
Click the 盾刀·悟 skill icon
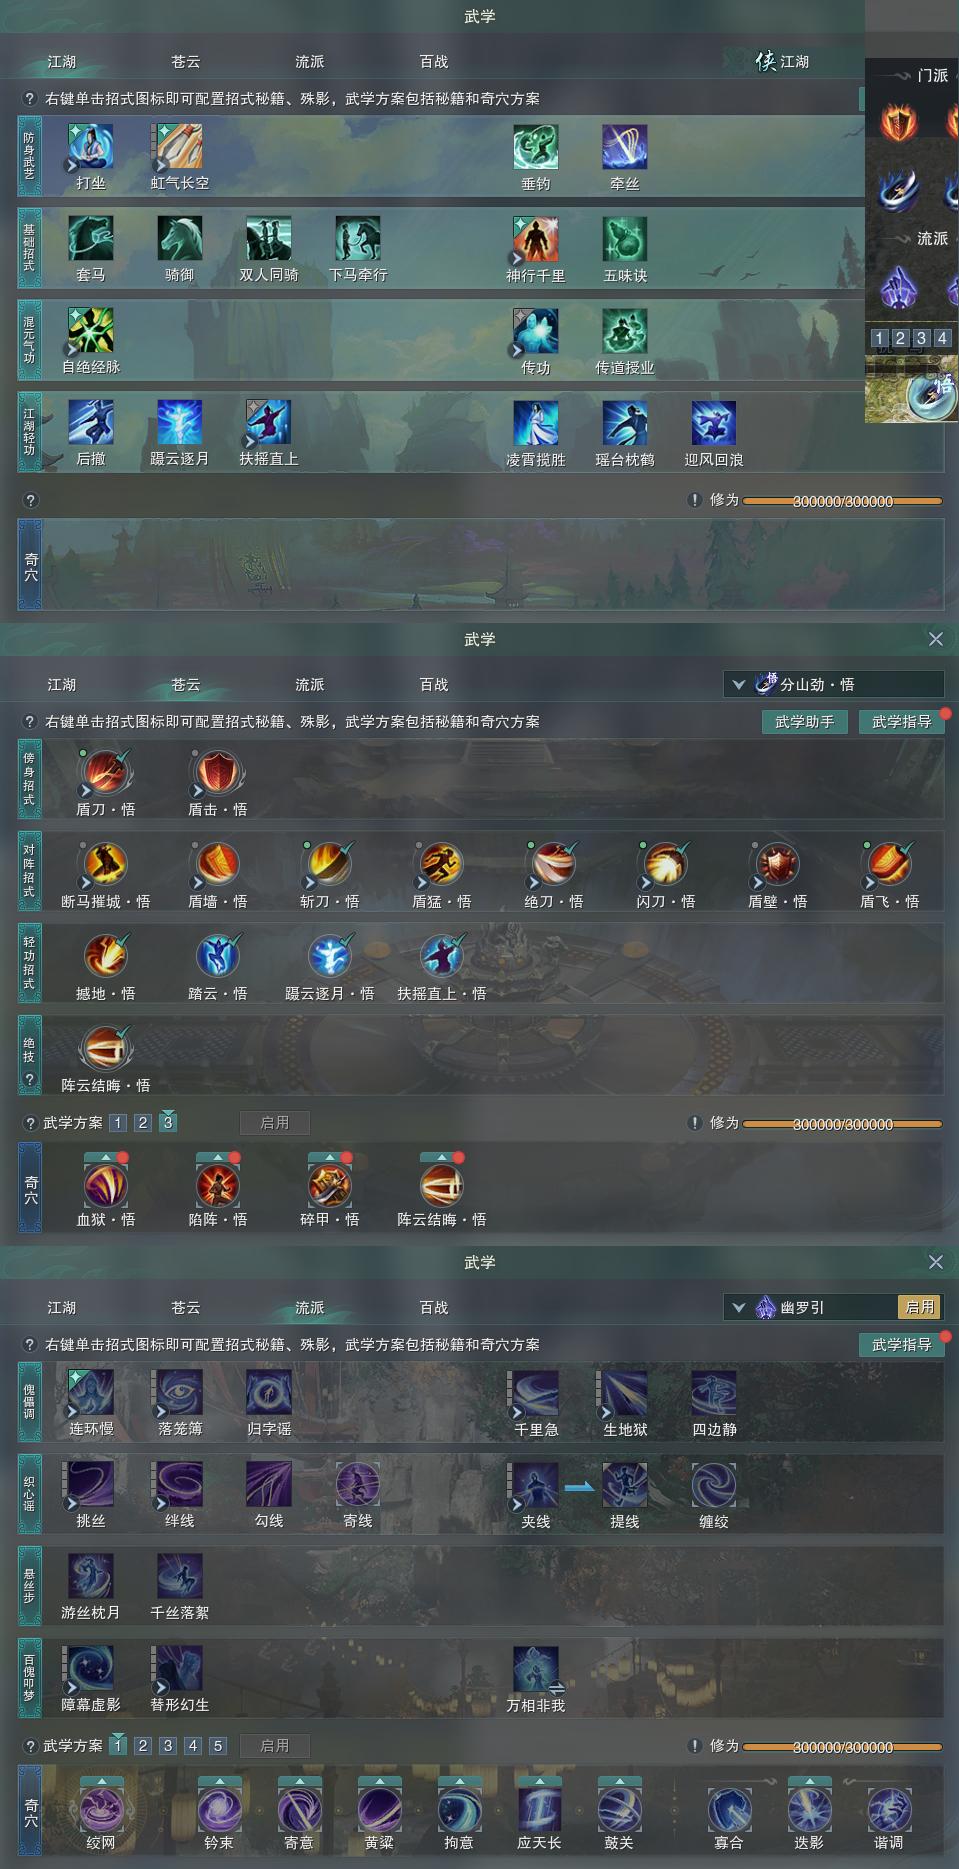pos(105,773)
